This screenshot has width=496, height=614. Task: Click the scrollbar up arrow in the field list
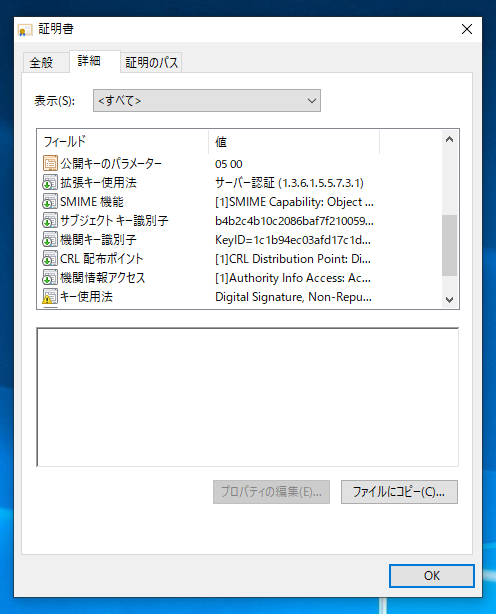(449, 139)
